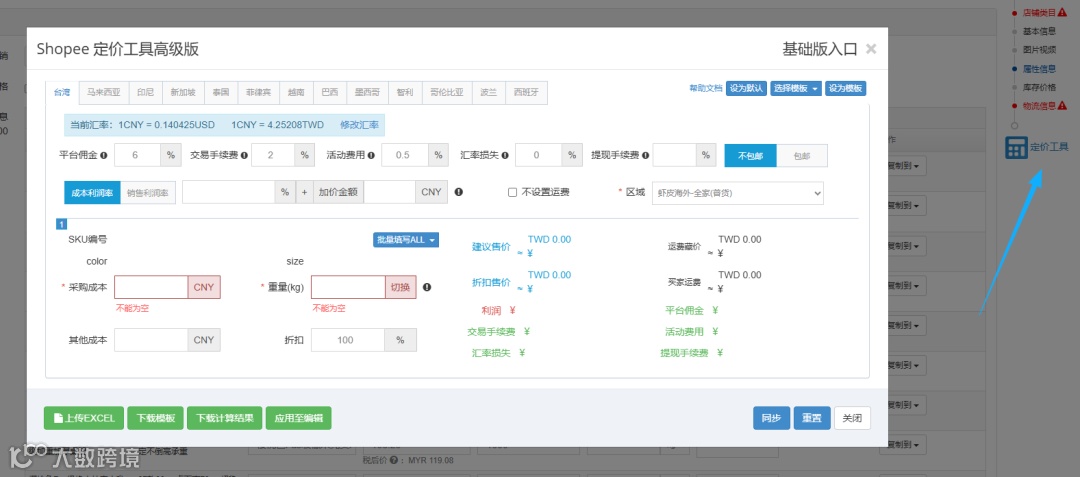This screenshot has width=1080, height=477.
Task: Focus the 加价金额 CNY field
Action: (389, 192)
